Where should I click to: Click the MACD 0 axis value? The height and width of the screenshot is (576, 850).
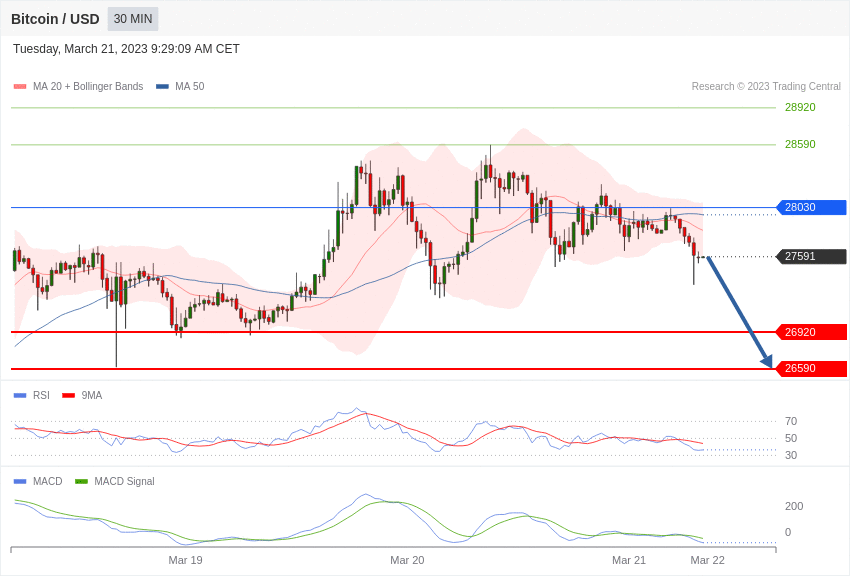coord(788,532)
